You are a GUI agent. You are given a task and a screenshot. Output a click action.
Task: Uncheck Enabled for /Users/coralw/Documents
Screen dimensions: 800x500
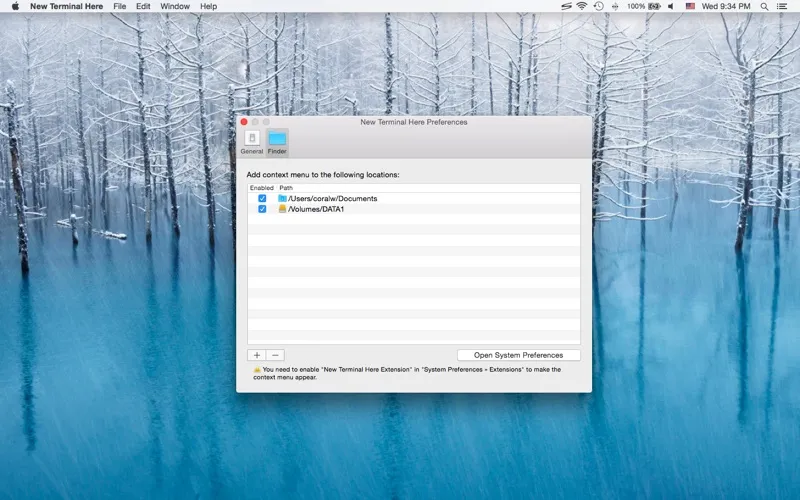pyautogui.click(x=262, y=198)
